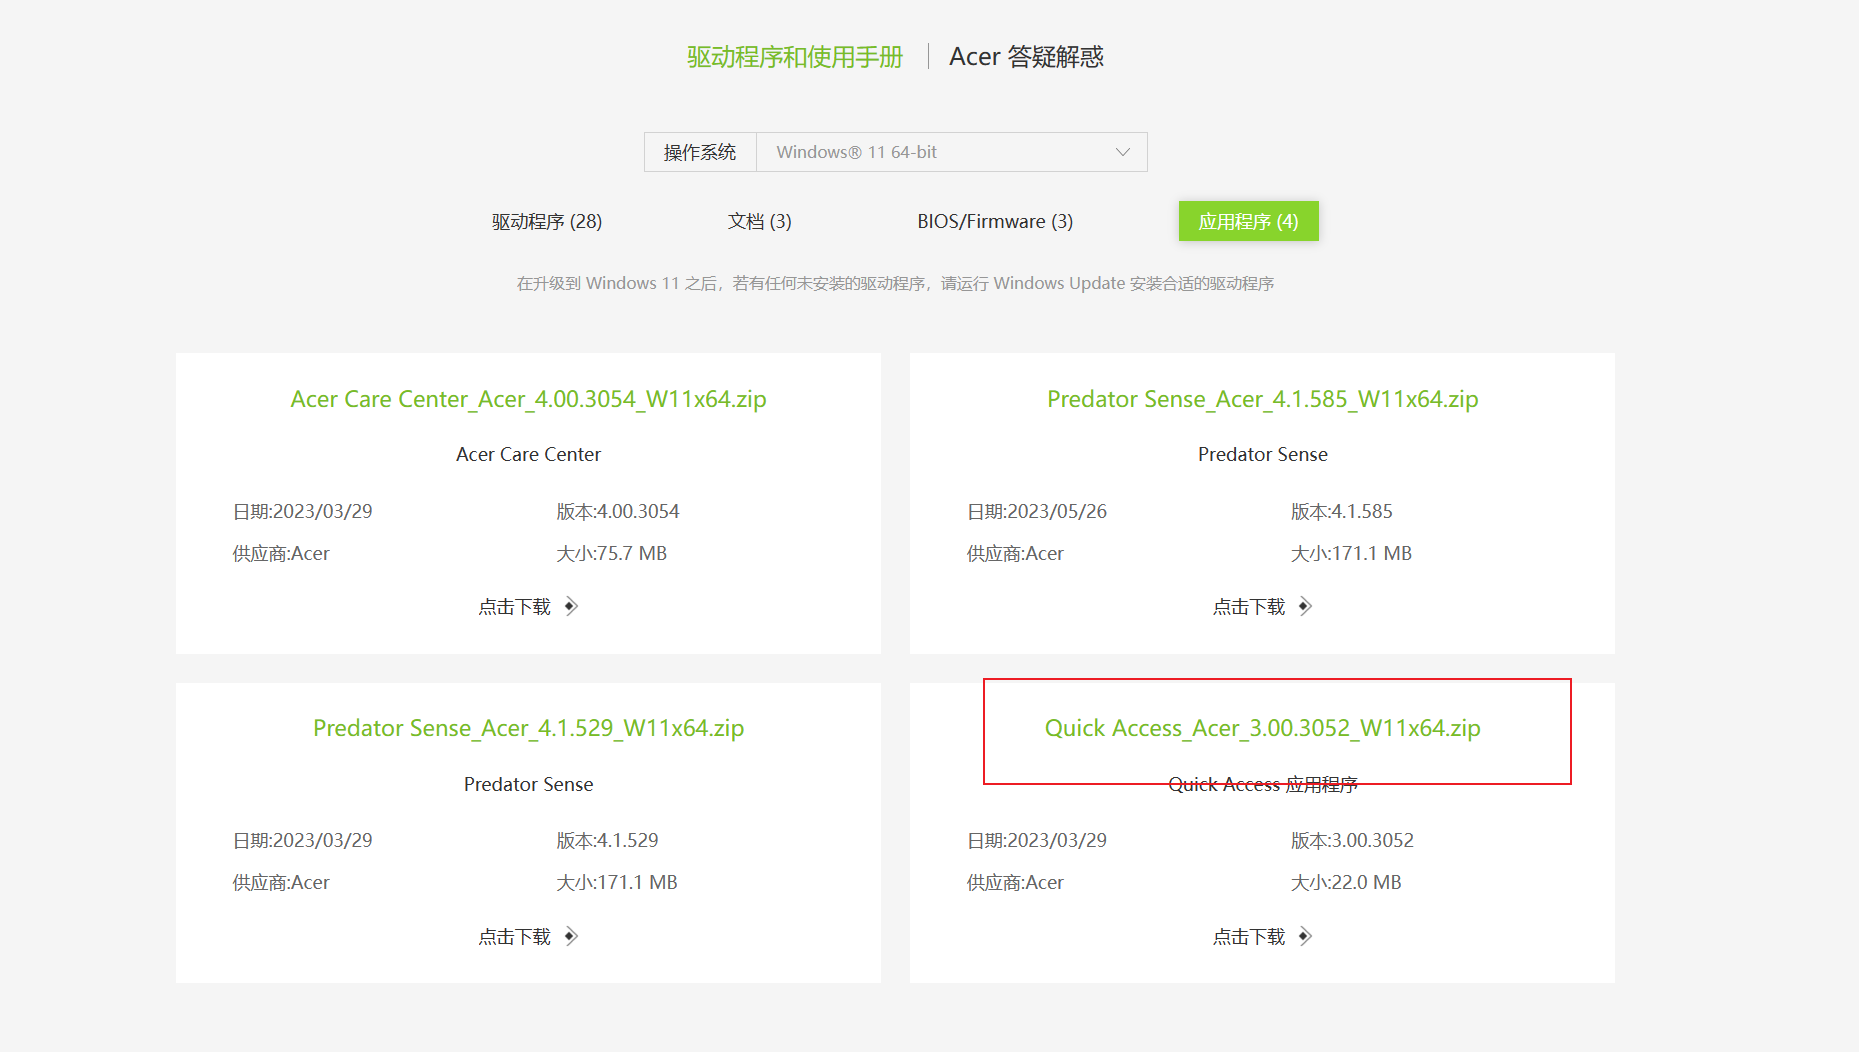Screen dimensions: 1859x1052
Task: Click 版本:4.00.3054 text
Action: pyautogui.click(x=618, y=511)
